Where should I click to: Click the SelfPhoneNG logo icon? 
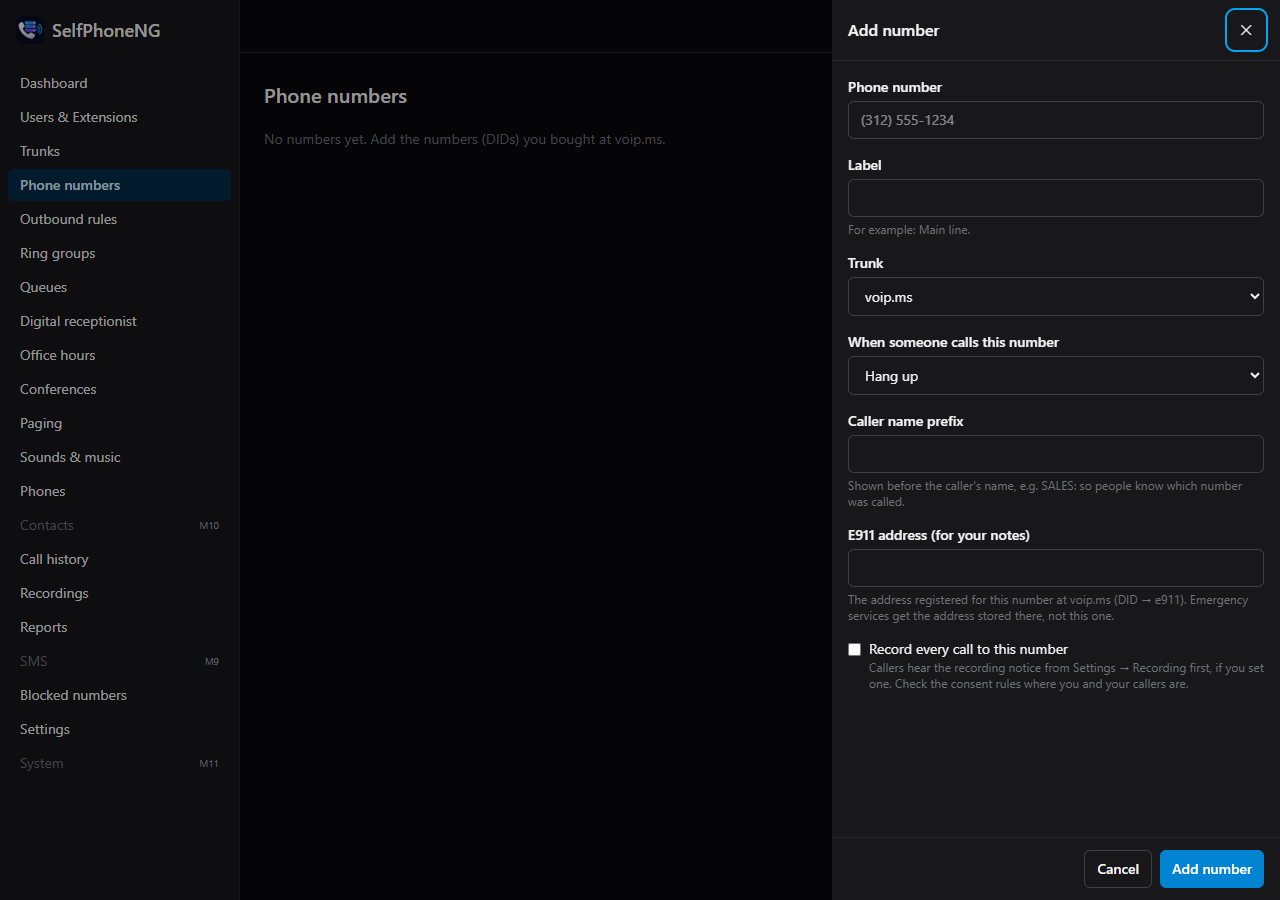30,30
